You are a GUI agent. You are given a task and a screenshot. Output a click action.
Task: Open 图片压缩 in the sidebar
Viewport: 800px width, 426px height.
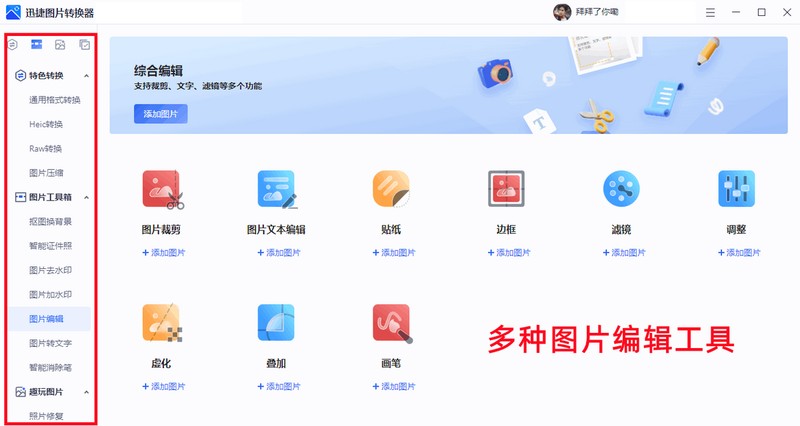click(46, 173)
